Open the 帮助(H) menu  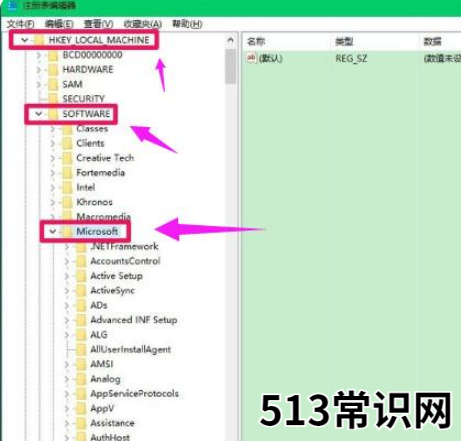click(187, 24)
